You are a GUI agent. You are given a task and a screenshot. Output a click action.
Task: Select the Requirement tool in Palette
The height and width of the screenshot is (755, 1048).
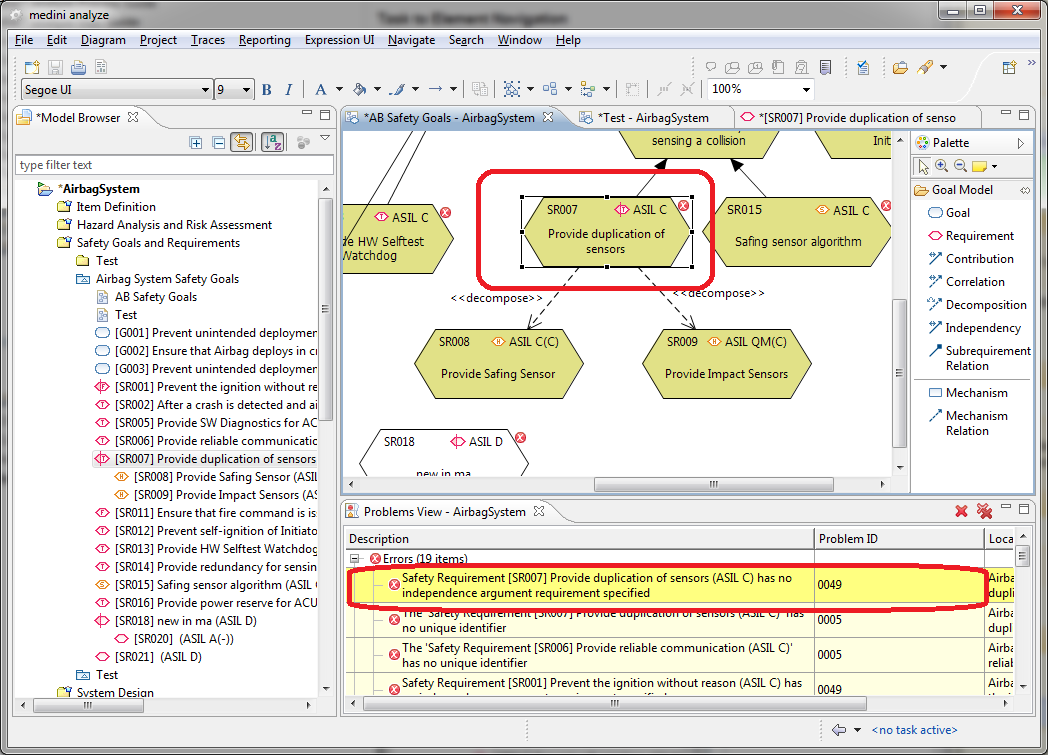(x=979, y=236)
